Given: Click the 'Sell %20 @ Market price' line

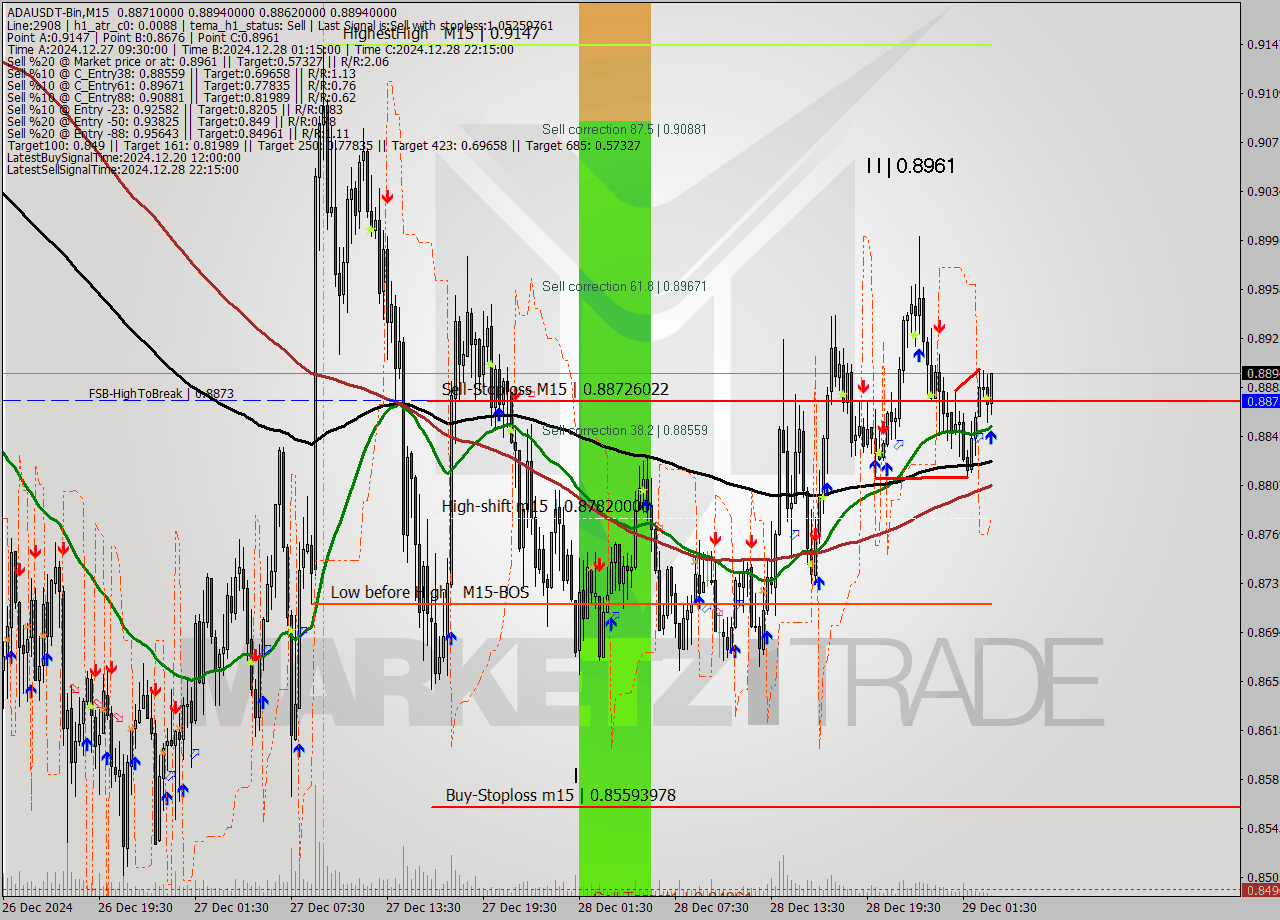Looking at the screenshot, I should click(x=197, y=61).
